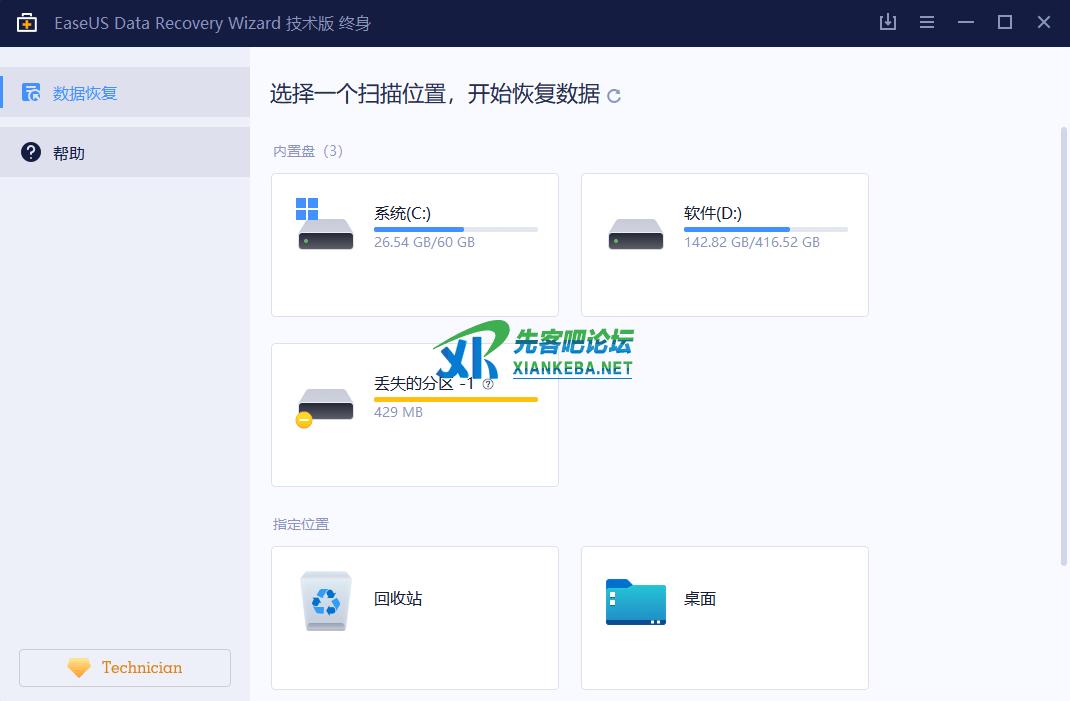Screen dimensions: 1070x701
Task: Click the question mark beside 丢失的分区 -1
Action: point(488,384)
